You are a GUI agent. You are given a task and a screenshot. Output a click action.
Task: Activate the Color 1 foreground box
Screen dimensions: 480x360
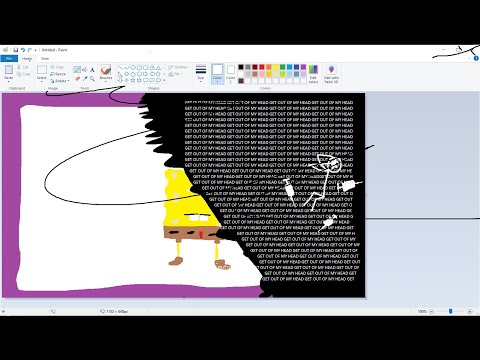[217, 73]
